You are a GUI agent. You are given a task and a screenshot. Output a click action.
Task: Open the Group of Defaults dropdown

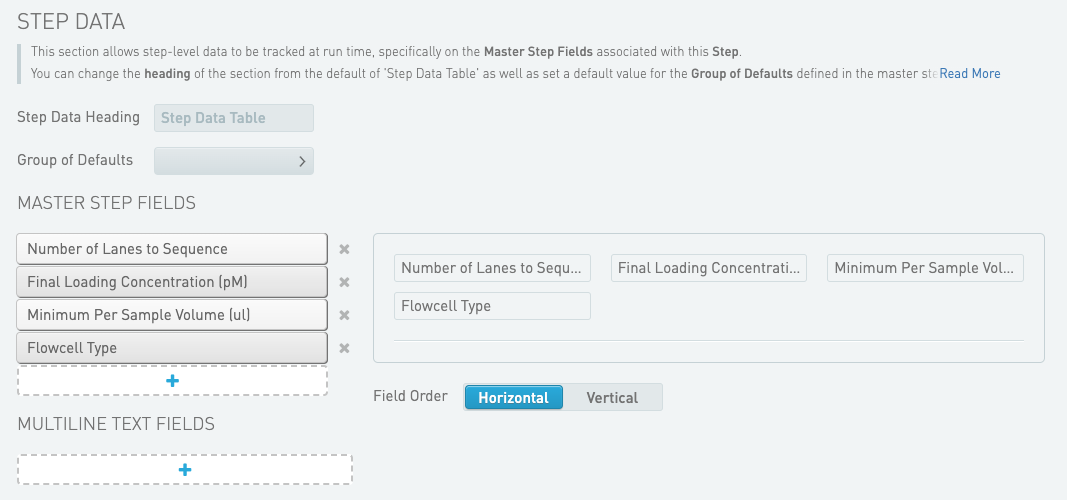(x=233, y=161)
